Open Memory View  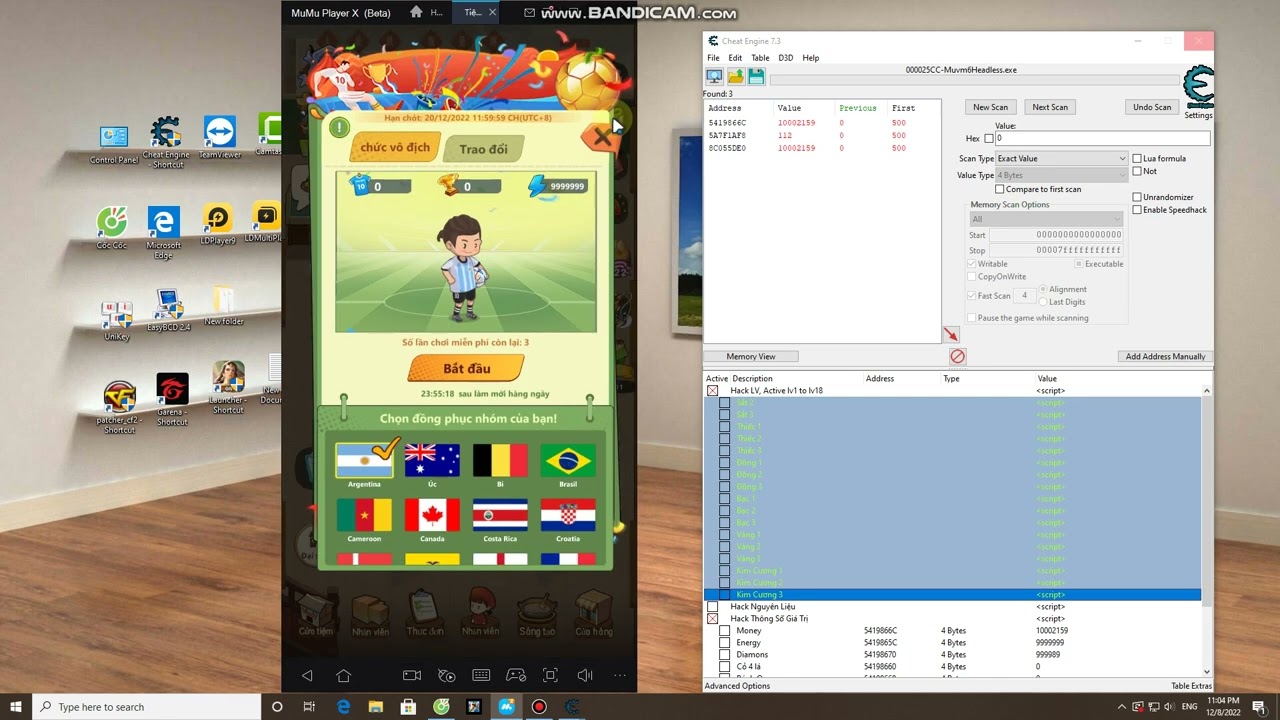(751, 356)
